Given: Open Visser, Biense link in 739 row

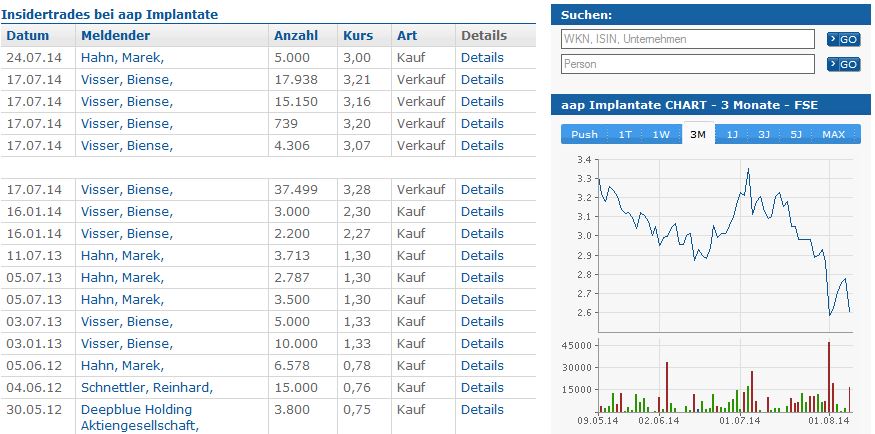Looking at the screenshot, I should pyautogui.click(x=127, y=124).
